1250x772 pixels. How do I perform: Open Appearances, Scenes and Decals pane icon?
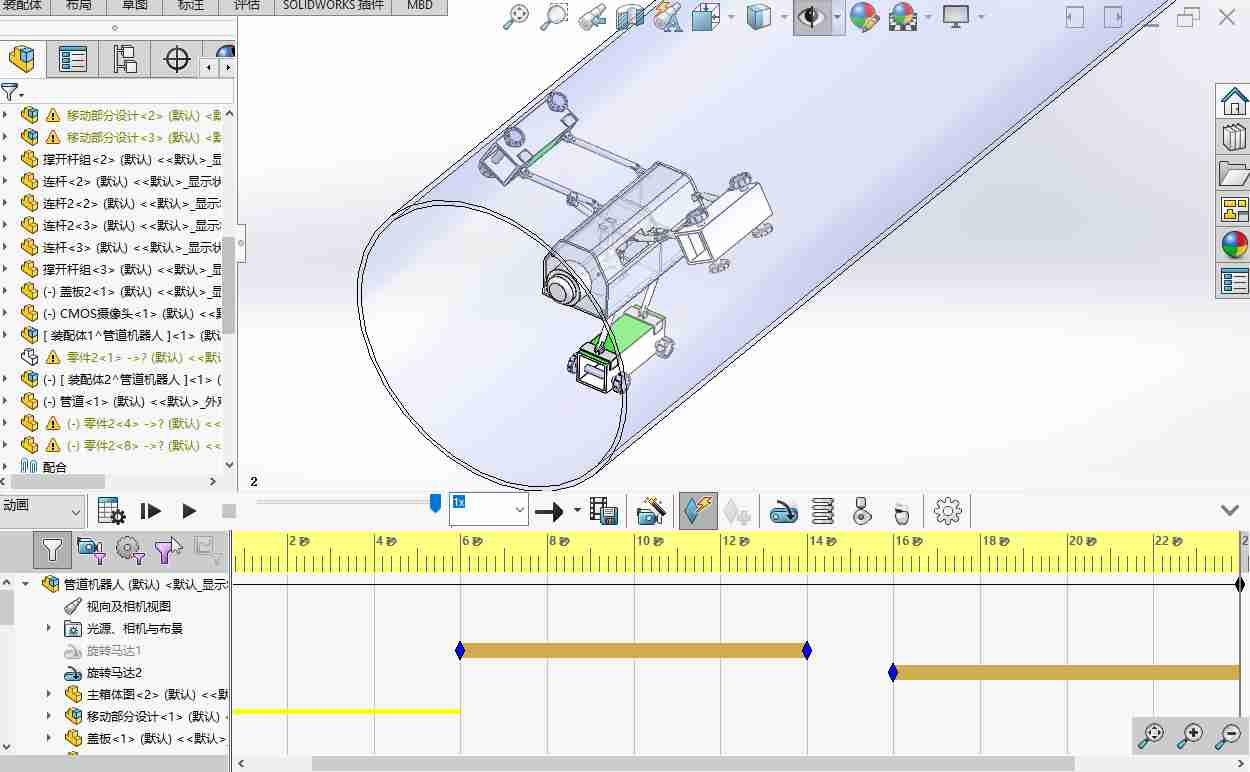pyautogui.click(x=1234, y=245)
